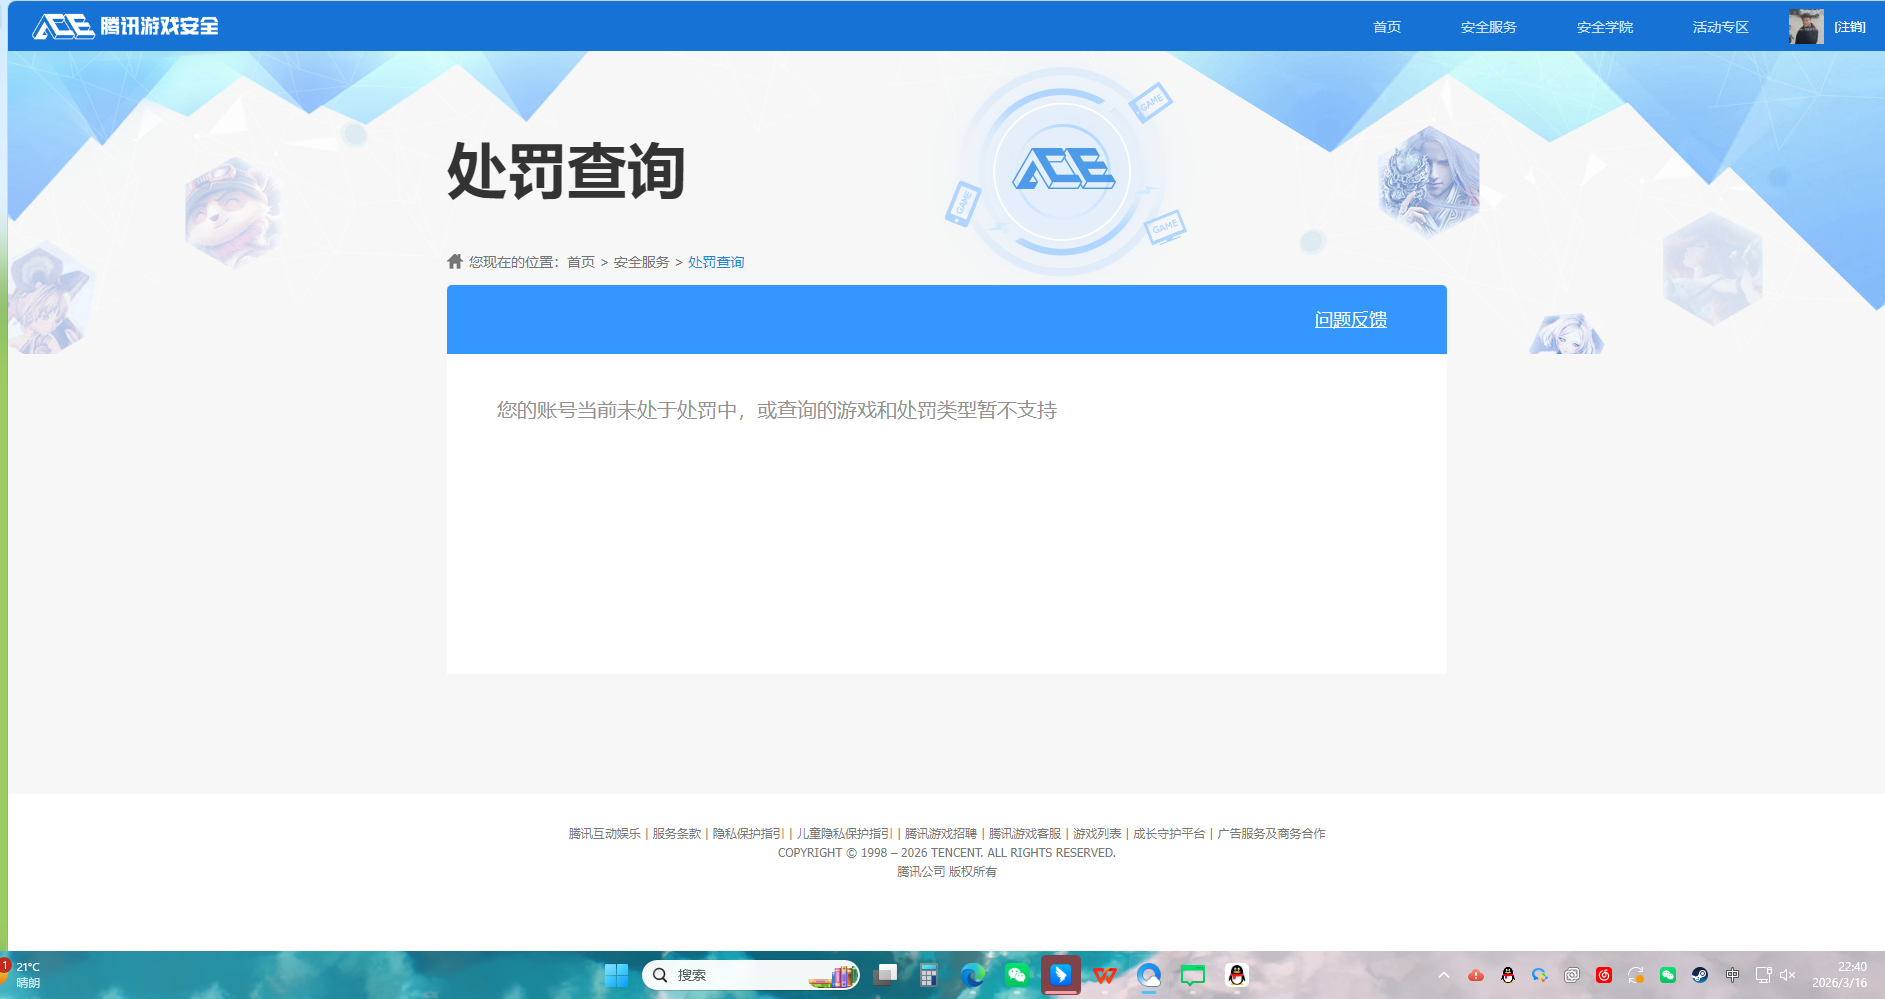1885x999 pixels.
Task: Click 注销 to log out
Action: point(1851,27)
